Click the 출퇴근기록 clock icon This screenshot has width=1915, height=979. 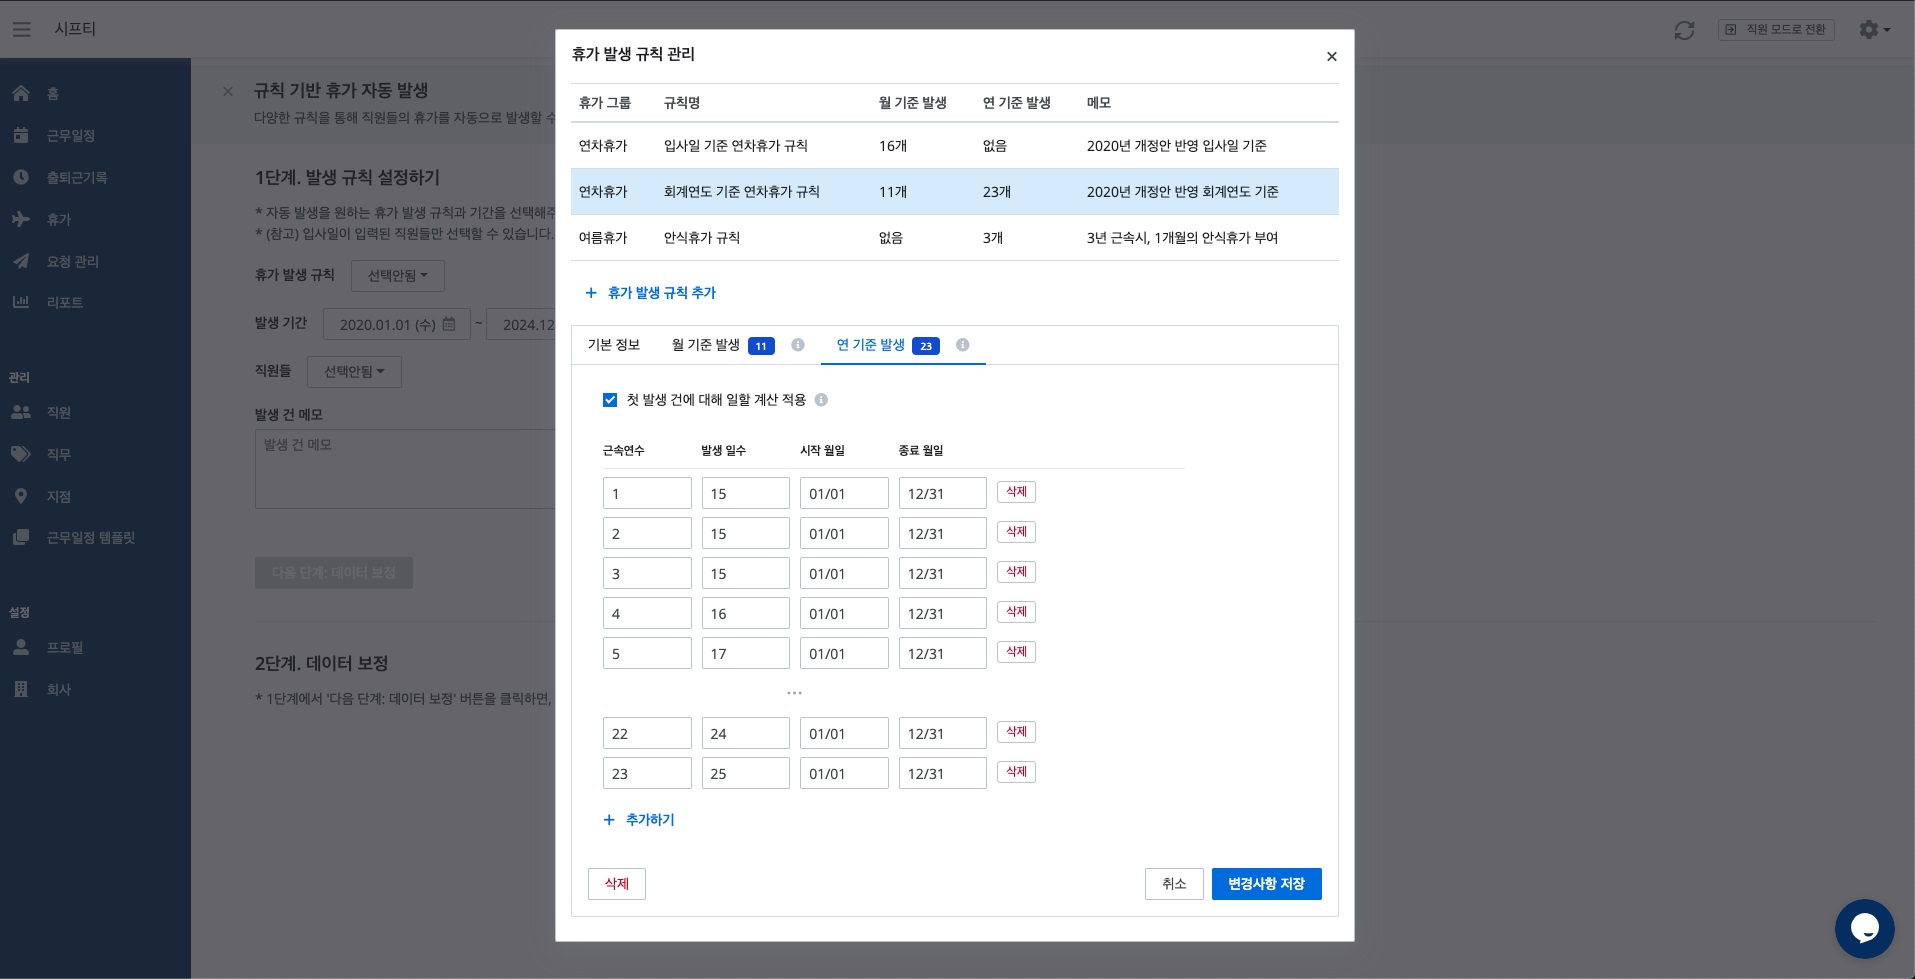tap(21, 177)
